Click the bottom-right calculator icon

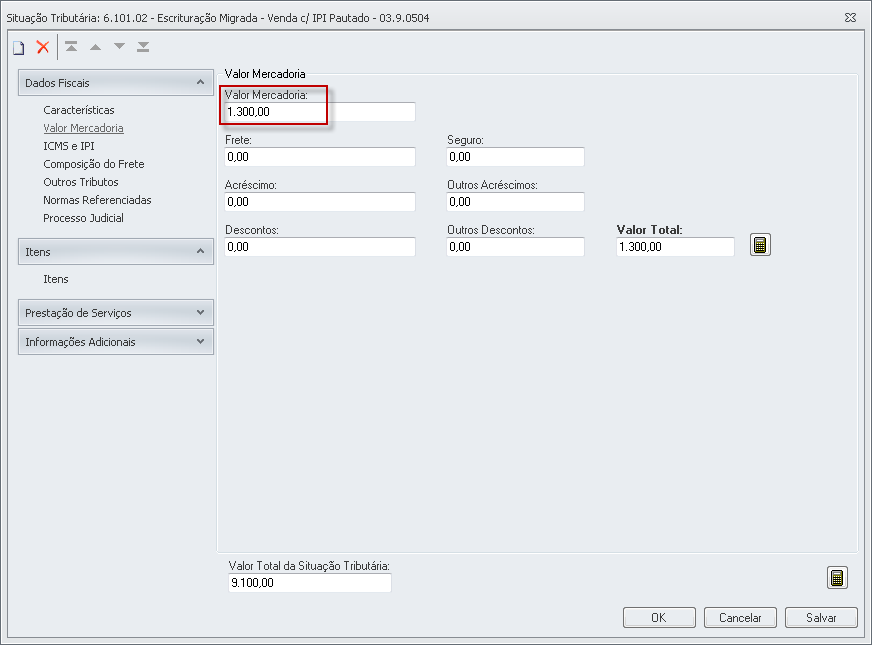[837, 578]
